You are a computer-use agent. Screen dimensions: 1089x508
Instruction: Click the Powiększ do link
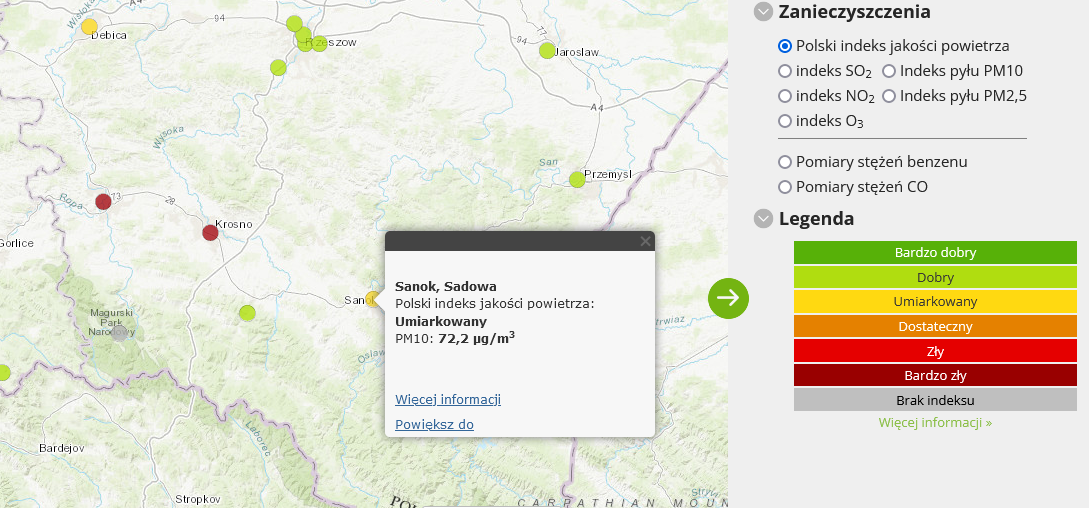click(x=434, y=424)
